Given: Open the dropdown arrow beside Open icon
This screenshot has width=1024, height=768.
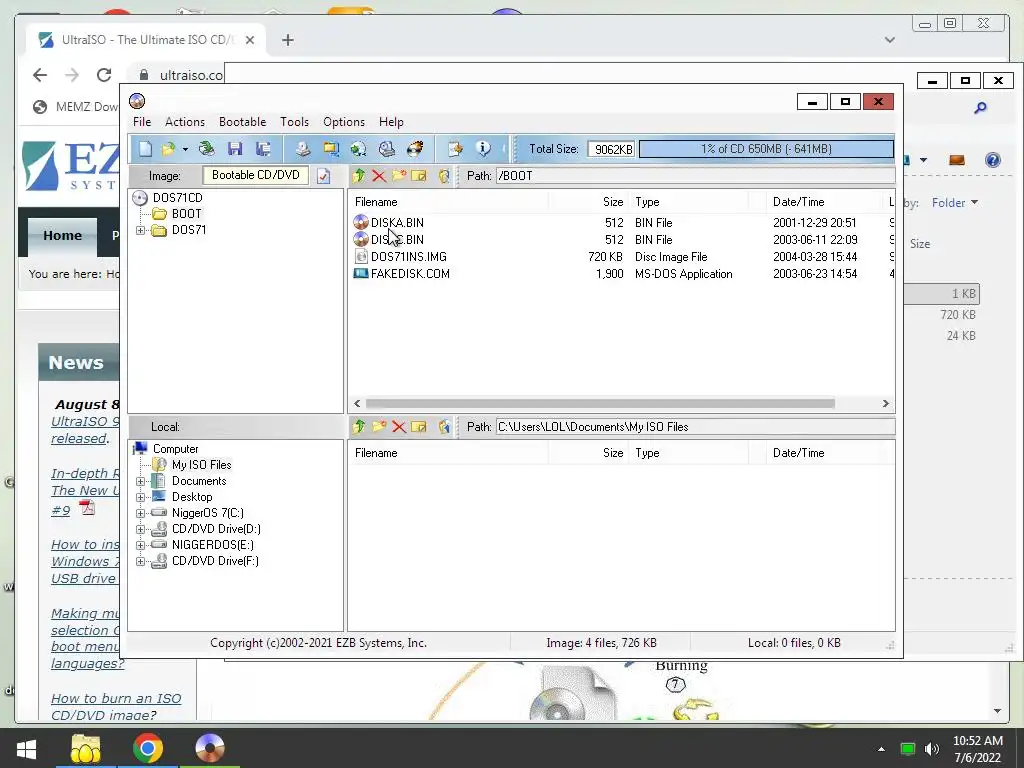Looking at the screenshot, I should [185, 150].
